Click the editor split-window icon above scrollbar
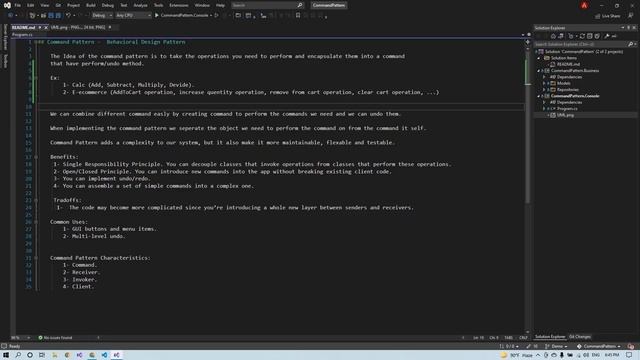640x360 pixels. click(528, 42)
